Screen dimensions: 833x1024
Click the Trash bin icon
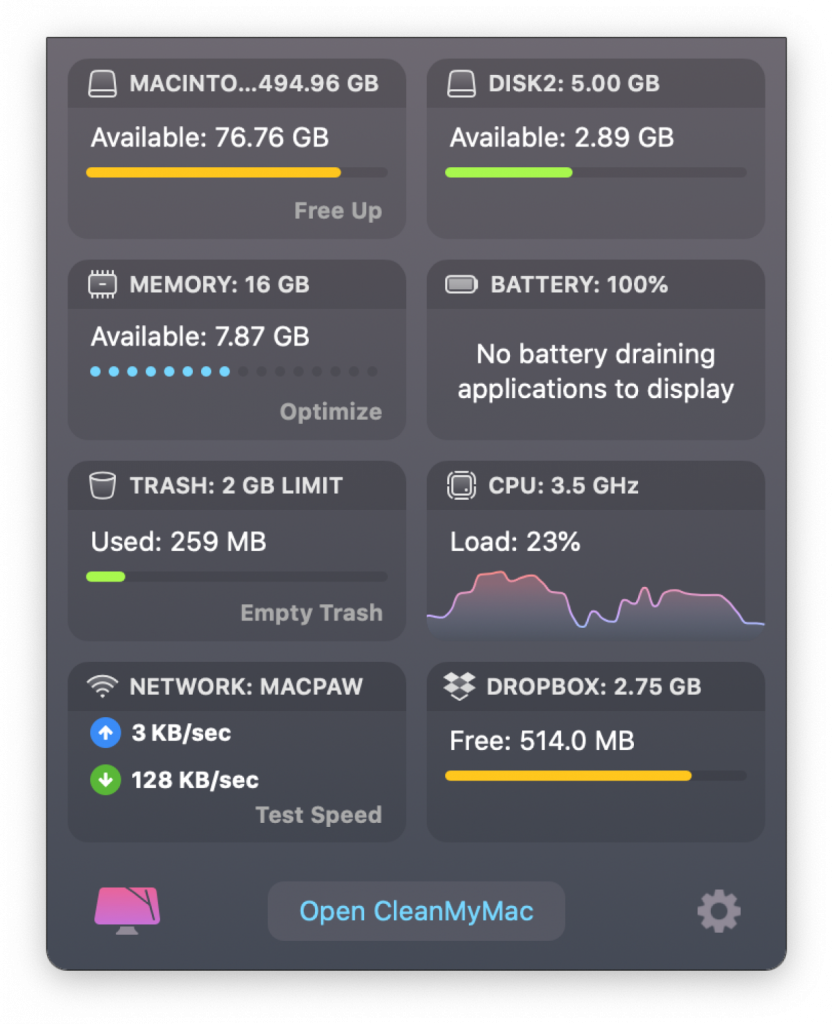click(x=102, y=486)
